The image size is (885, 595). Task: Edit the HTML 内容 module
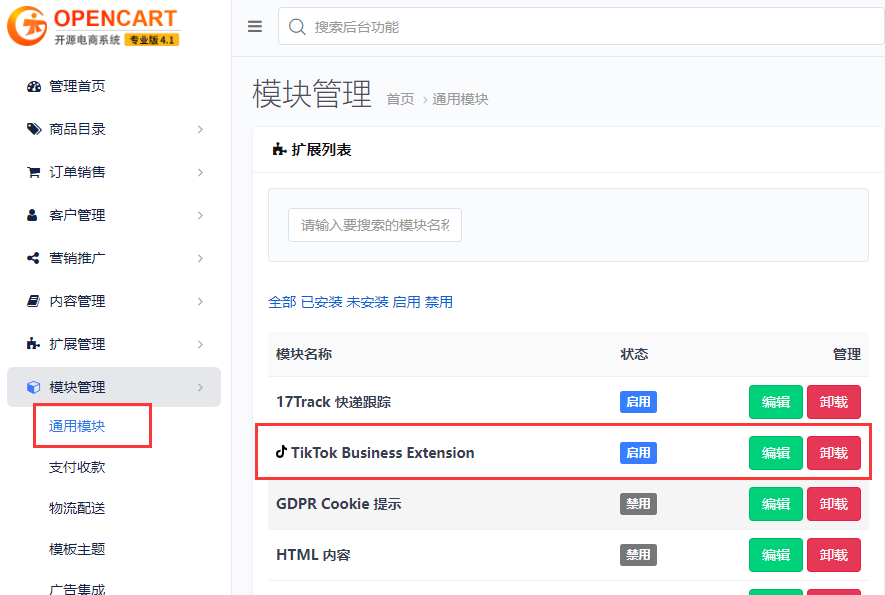pos(776,555)
